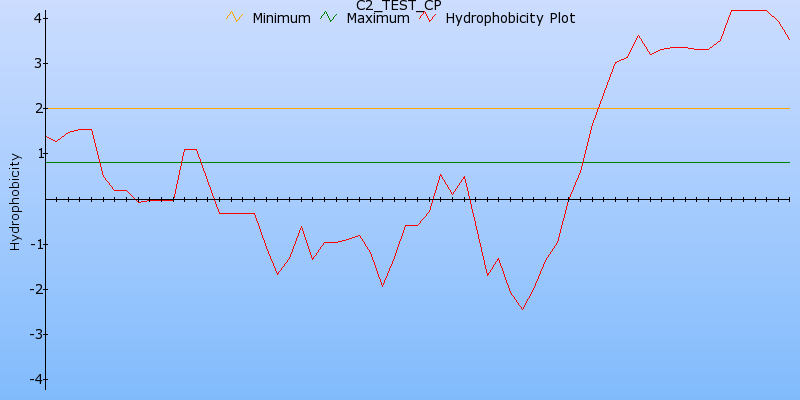Viewport: 800px width, 400px height.
Task: Click the orange Minimum legend line icon
Action: click(235, 17)
